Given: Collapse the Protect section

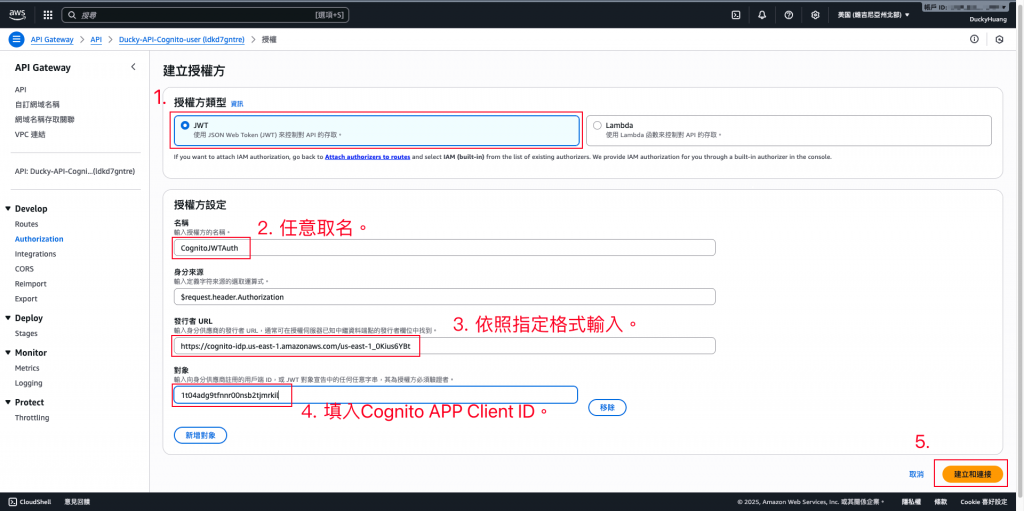Looking at the screenshot, I should [8, 402].
